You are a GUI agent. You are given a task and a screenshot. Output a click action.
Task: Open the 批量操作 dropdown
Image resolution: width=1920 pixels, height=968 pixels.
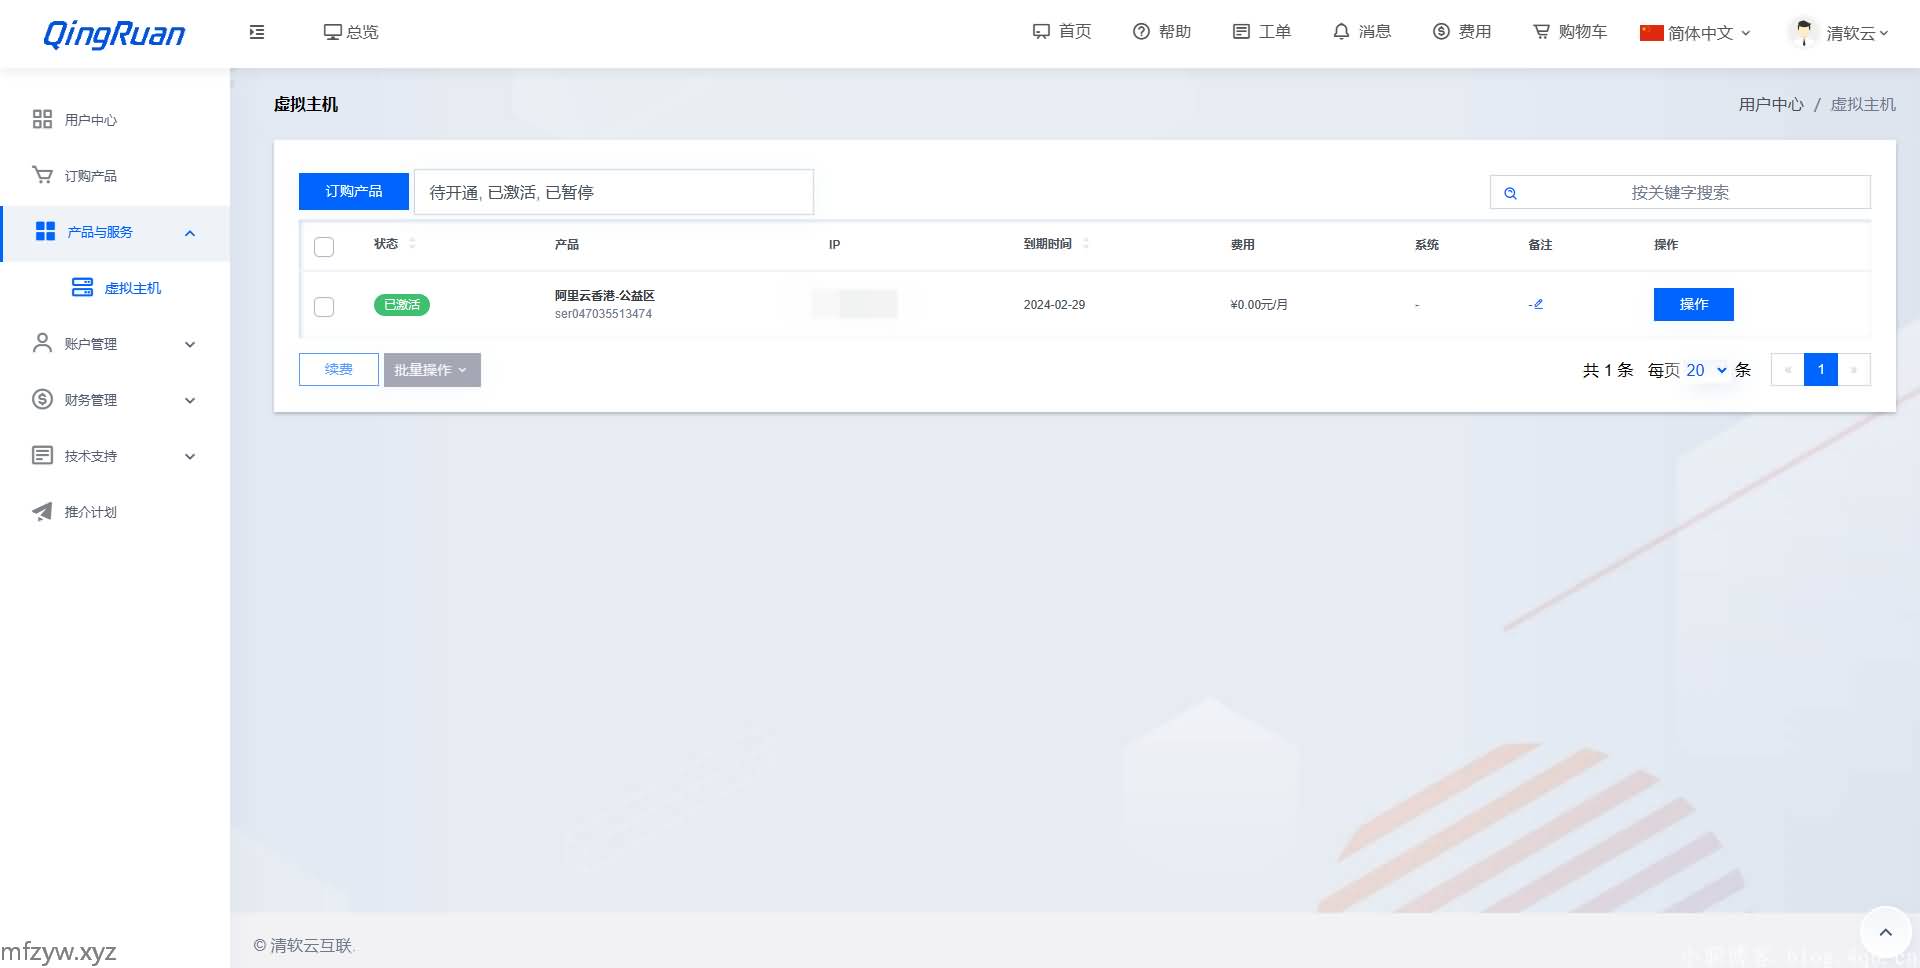pyautogui.click(x=432, y=370)
